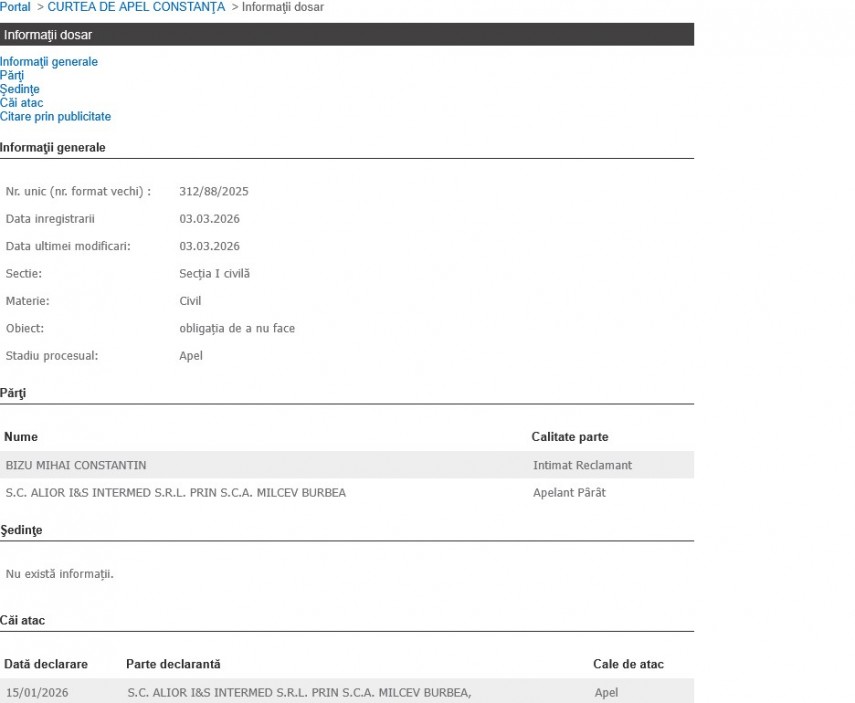Follow the Căi atac navigation link
The height and width of the screenshot is (703, 855).
click(x=21, y=103)
